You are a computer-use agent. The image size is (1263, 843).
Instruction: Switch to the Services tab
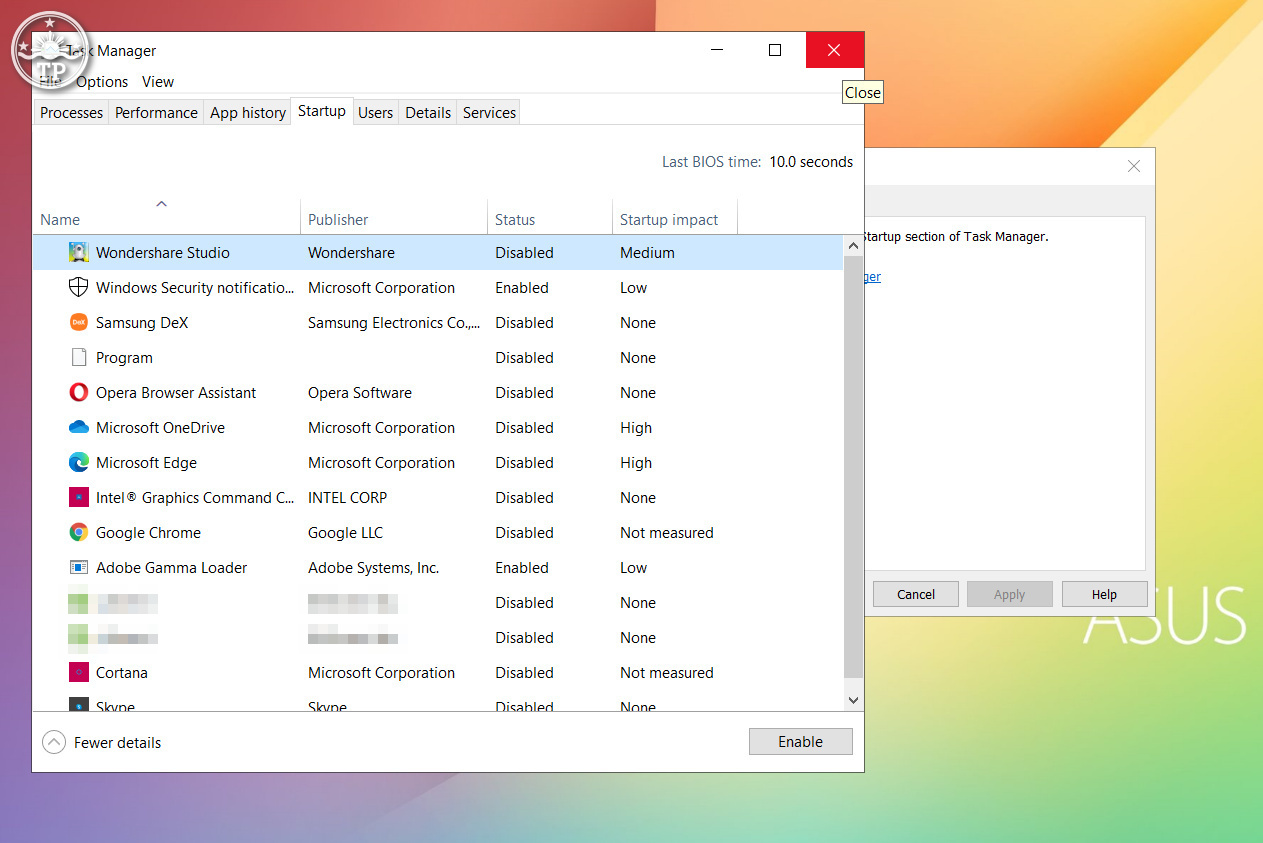point(489,113)
